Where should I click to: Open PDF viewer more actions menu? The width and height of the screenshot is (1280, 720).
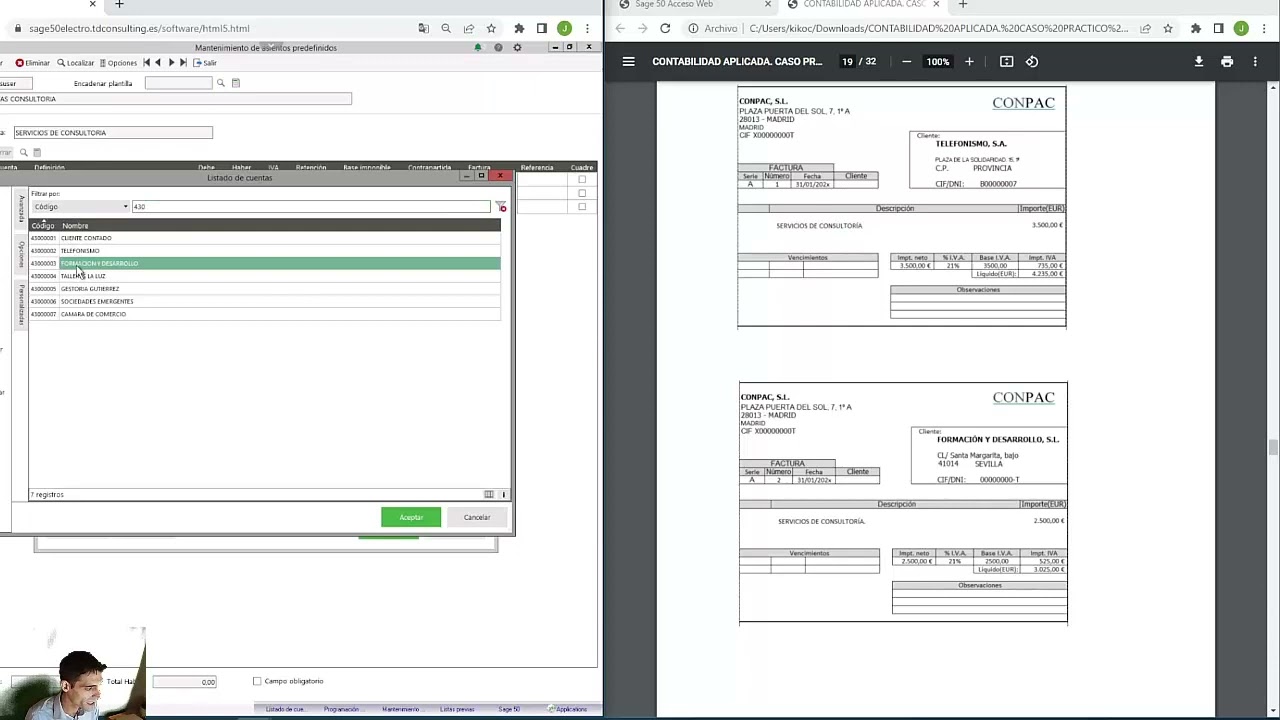coord(1255,62)
